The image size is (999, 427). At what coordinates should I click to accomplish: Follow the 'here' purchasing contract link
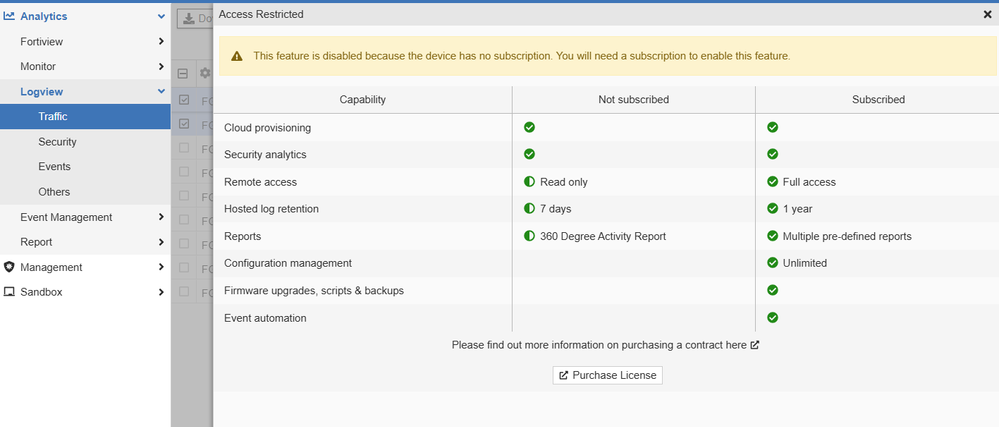pyautogui.click(x=735, y=345)
